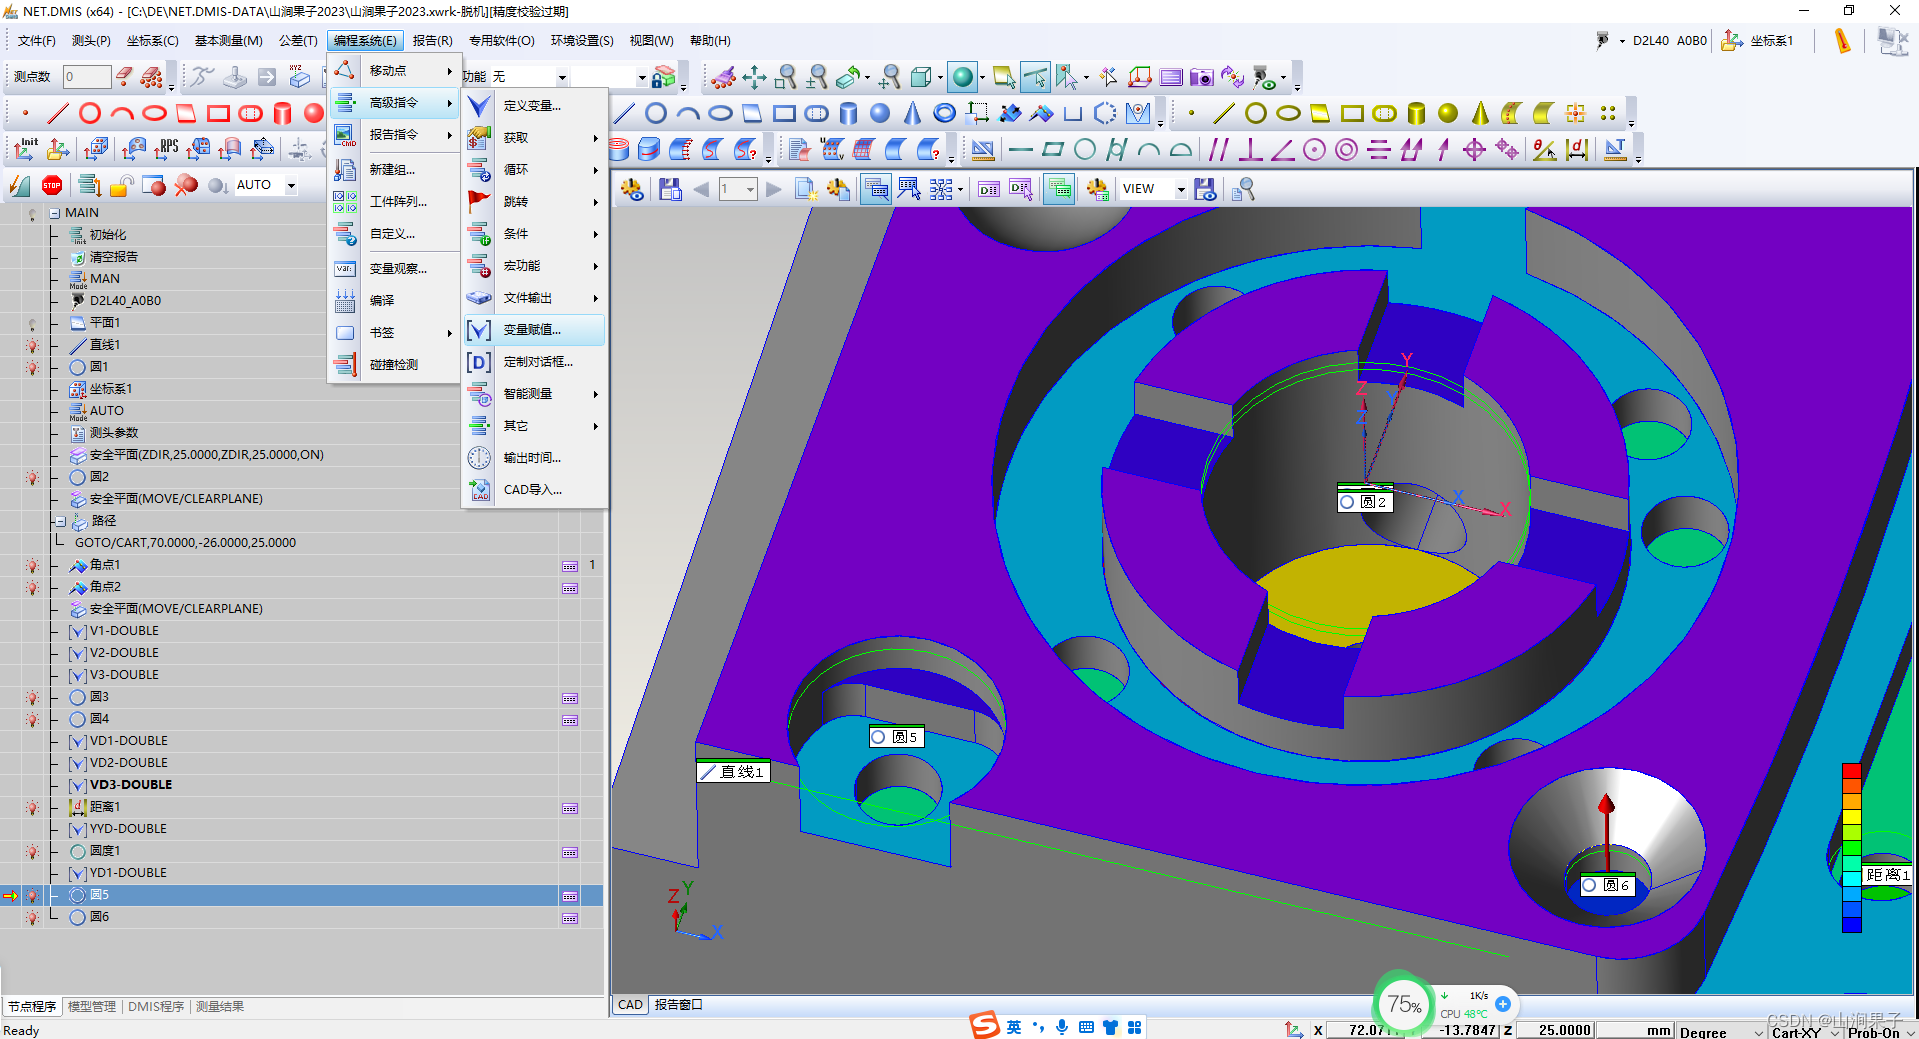Click the red STOP icon

52,185
